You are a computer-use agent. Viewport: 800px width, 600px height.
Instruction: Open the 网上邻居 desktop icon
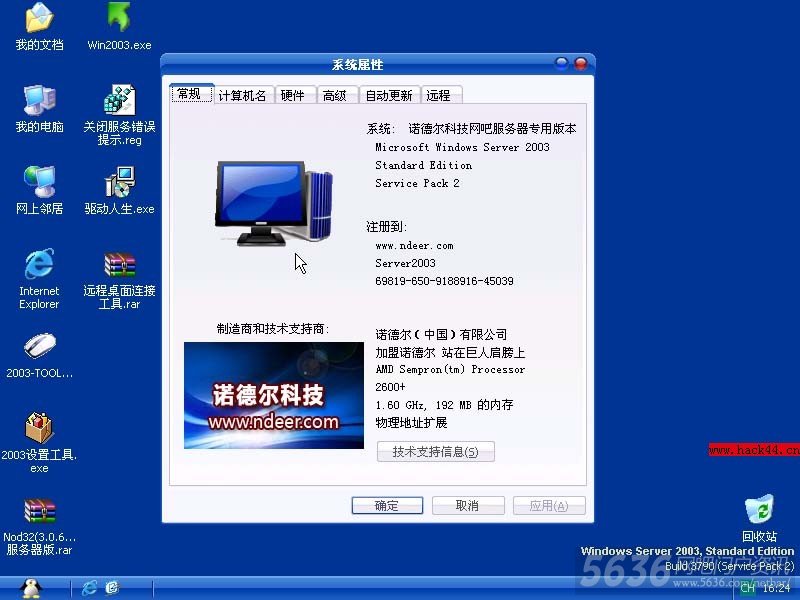[39, 190]
